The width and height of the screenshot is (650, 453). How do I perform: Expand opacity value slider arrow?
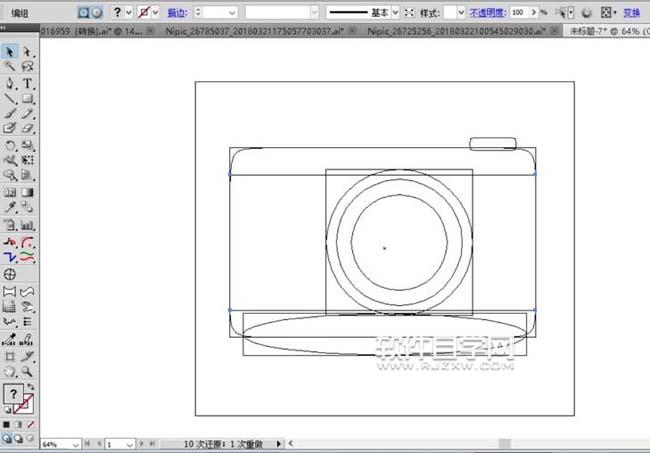534,13
